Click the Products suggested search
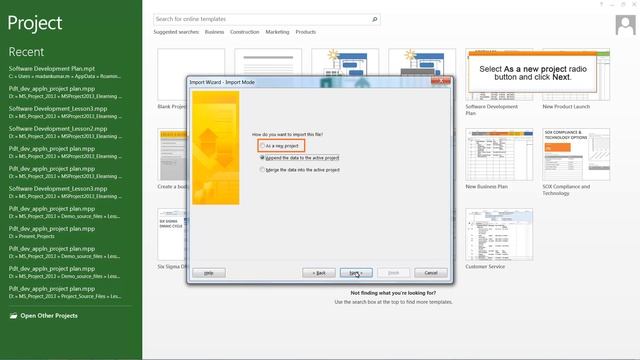This screenshot has width=640, height=360. tap(306, 32)
